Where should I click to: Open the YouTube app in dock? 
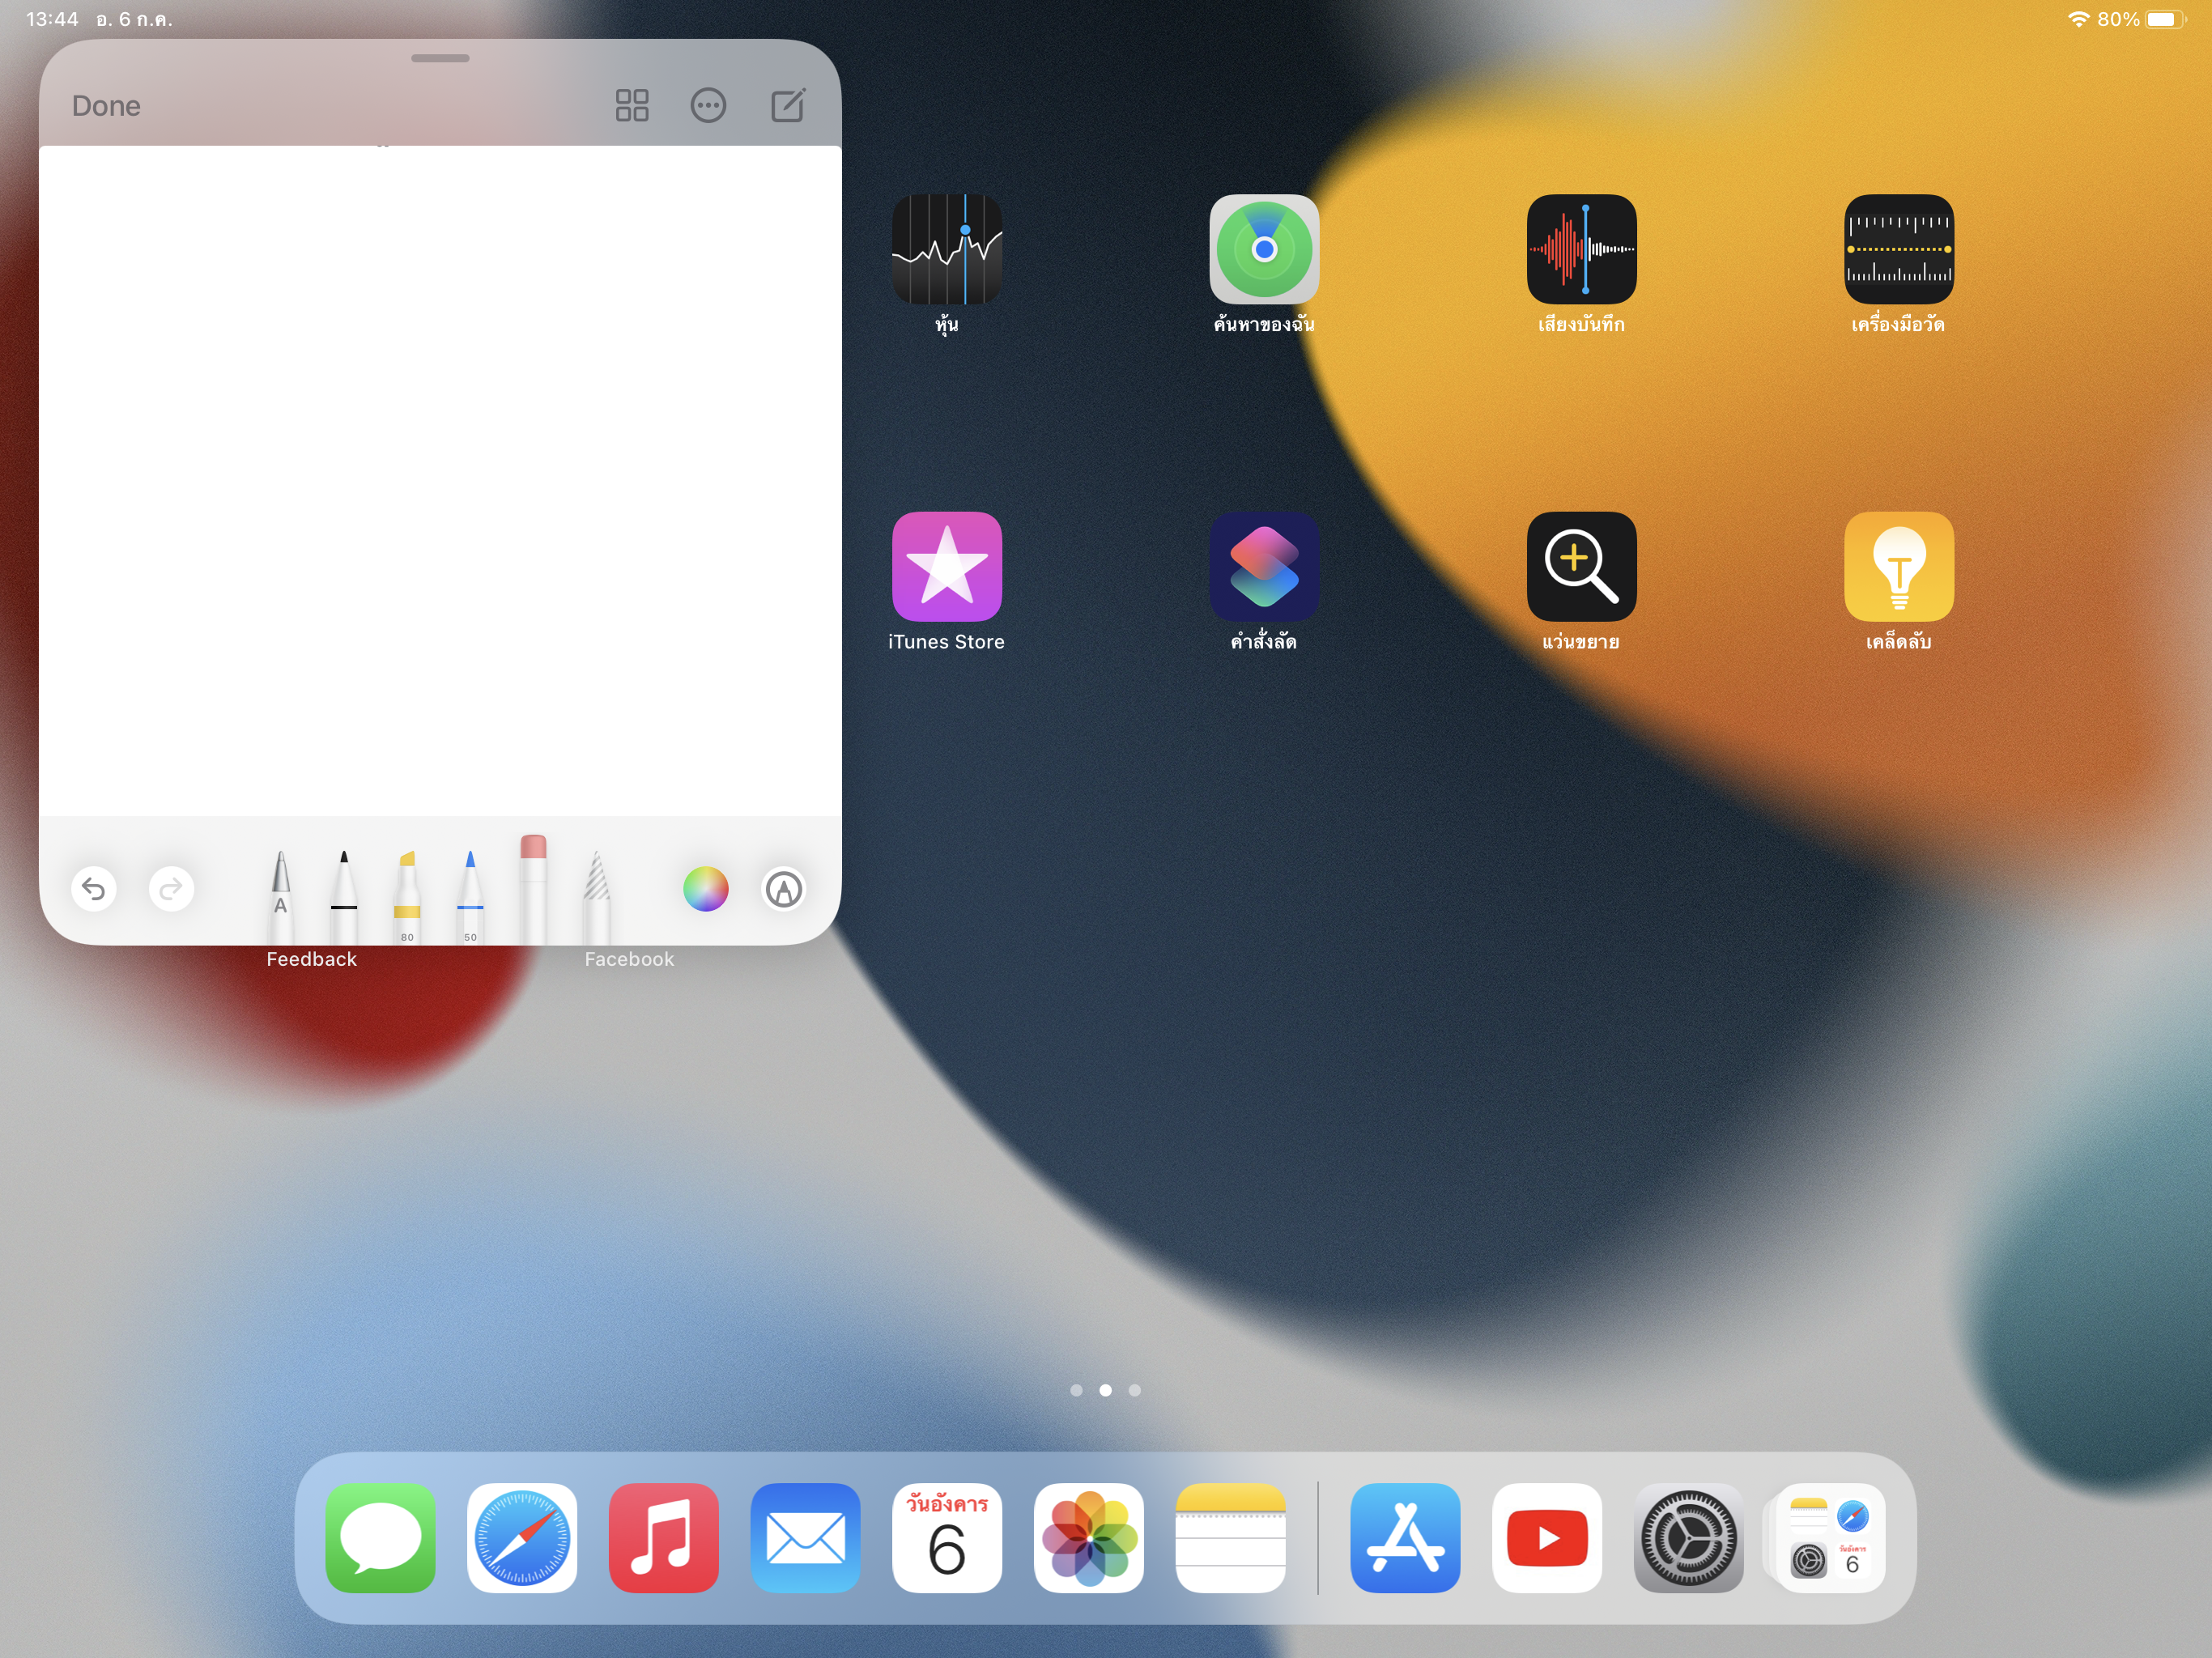tap(1547, 1538)
